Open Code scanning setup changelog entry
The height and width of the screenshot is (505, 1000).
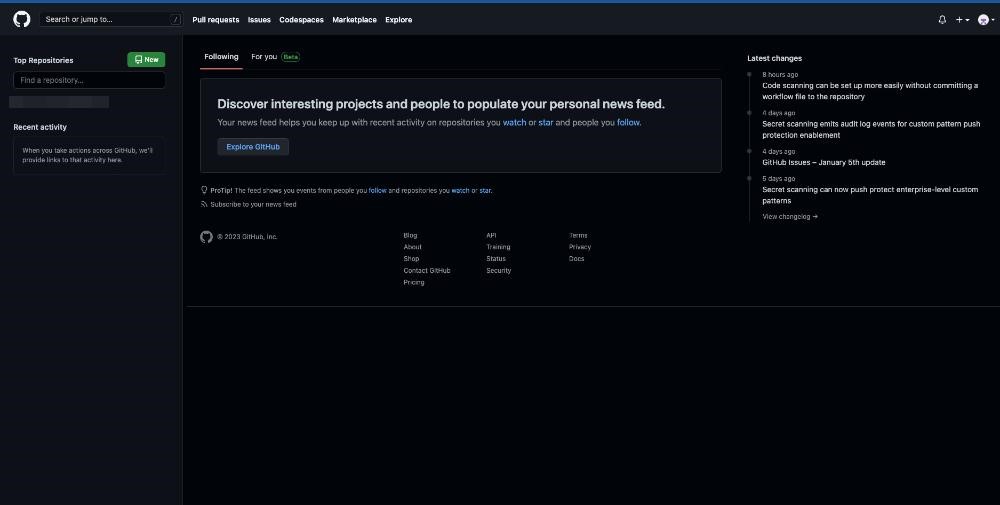(x=870, y=91)
